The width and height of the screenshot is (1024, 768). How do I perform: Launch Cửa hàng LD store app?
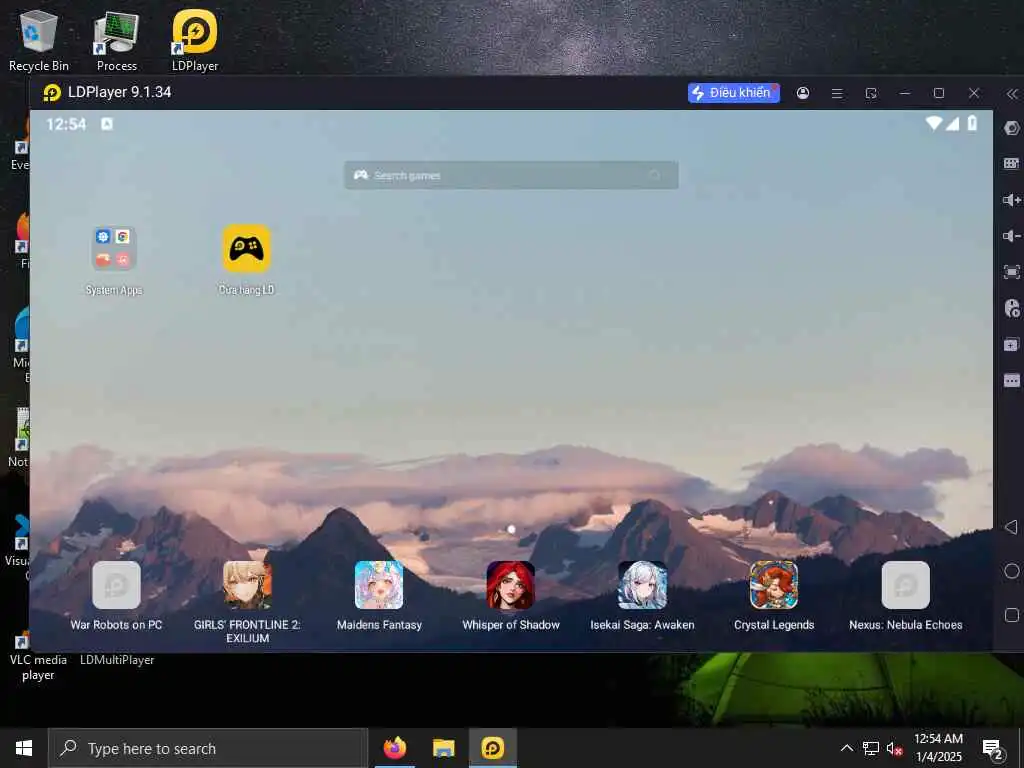tap(246, 260)
